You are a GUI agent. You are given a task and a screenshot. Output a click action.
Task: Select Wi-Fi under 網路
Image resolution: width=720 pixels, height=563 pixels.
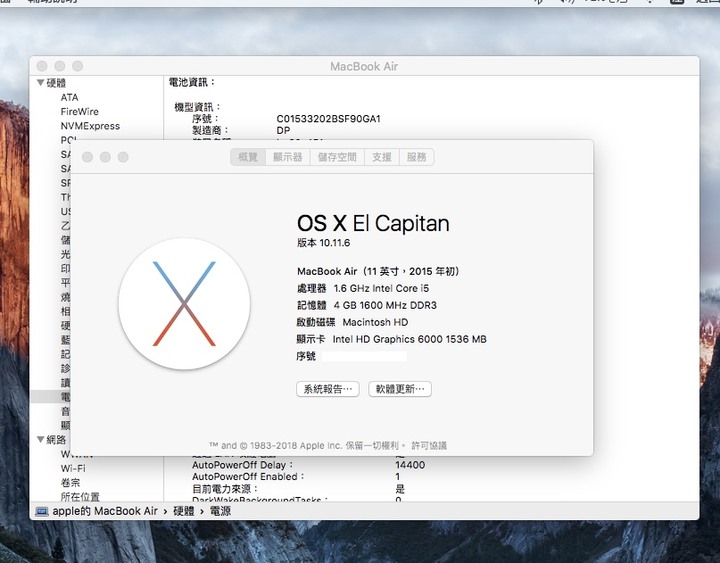point(73,468)
